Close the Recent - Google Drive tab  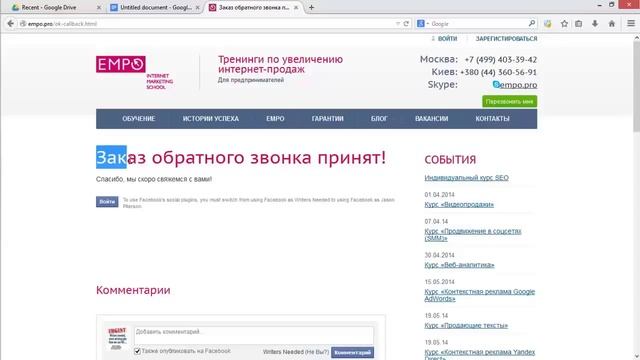[x=99, y=7]
